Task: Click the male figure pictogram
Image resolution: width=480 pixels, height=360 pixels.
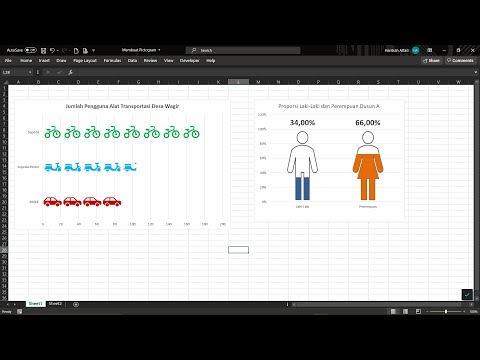Action: click(x=302, y=166)
